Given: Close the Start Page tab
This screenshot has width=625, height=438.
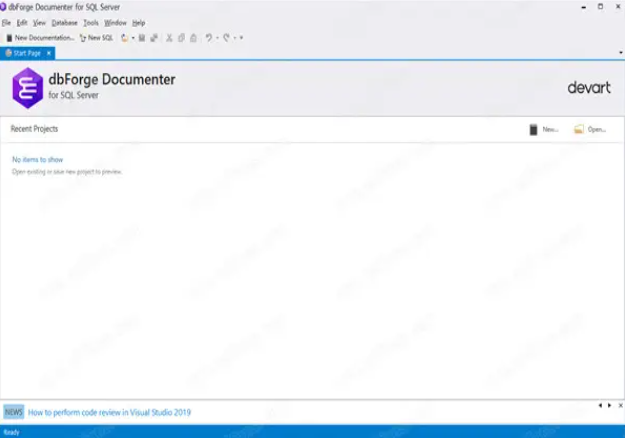Looking at the screenshot, I should (49, 53).
